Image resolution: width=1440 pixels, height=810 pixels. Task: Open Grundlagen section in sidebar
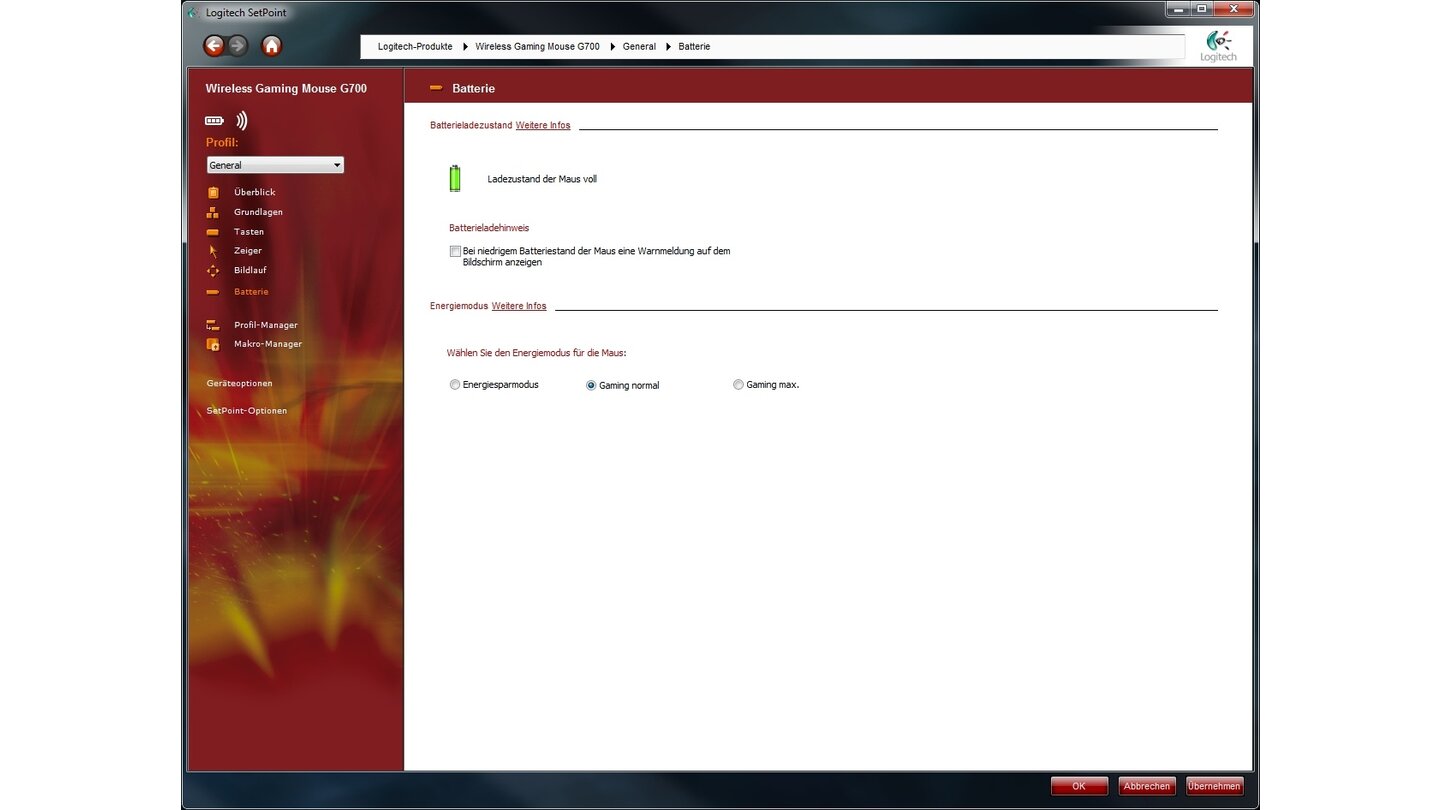258,212
